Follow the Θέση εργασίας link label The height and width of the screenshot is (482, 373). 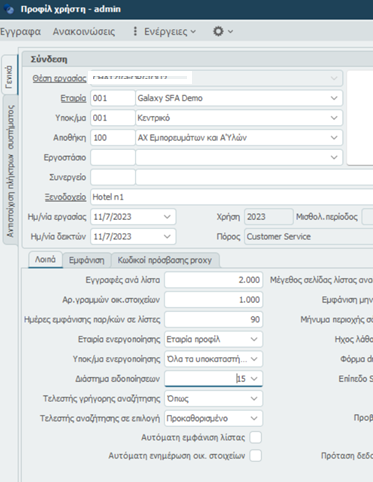59,78
